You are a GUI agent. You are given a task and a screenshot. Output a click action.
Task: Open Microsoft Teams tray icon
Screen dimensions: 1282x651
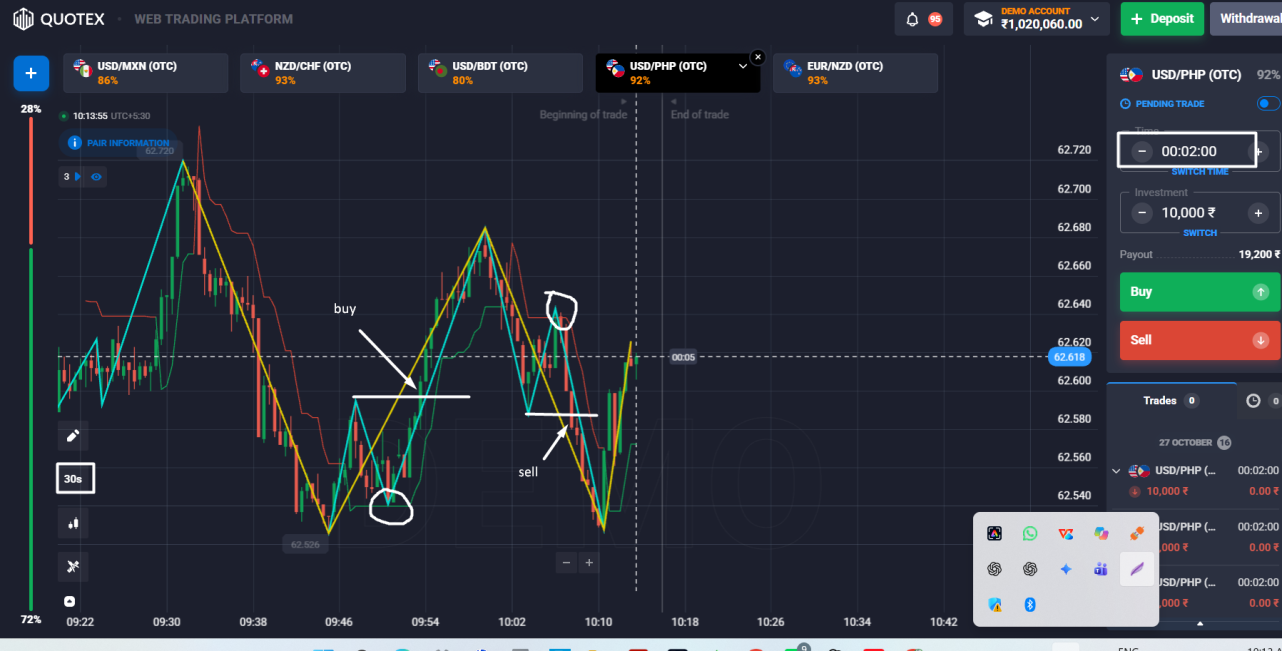1101,569
